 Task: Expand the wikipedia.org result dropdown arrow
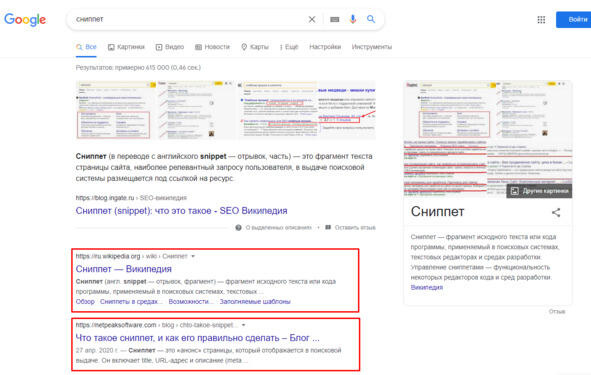(193, 256)
